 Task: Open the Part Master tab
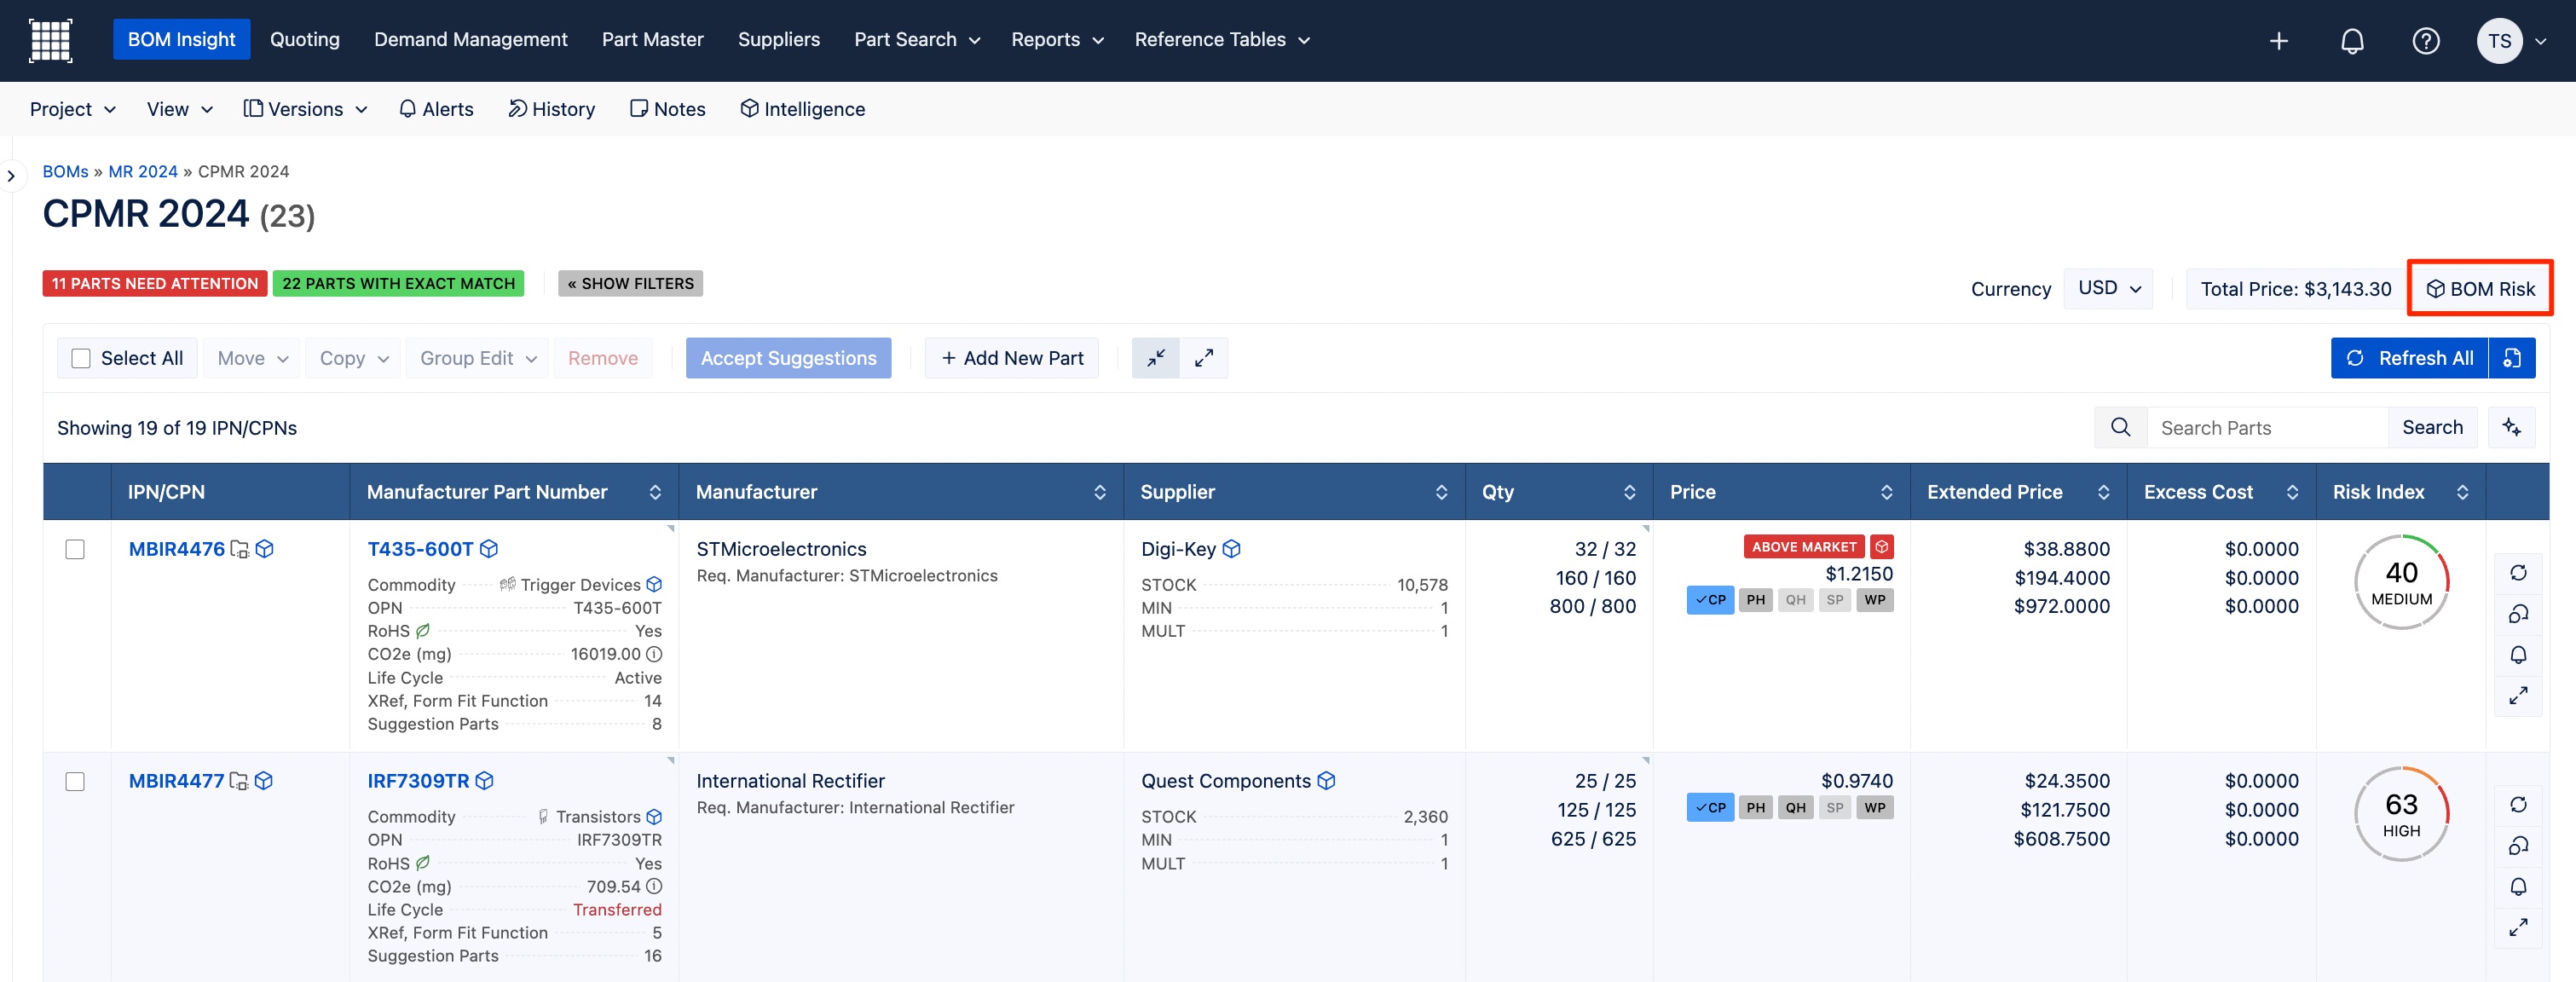click(x=652, y=40)
